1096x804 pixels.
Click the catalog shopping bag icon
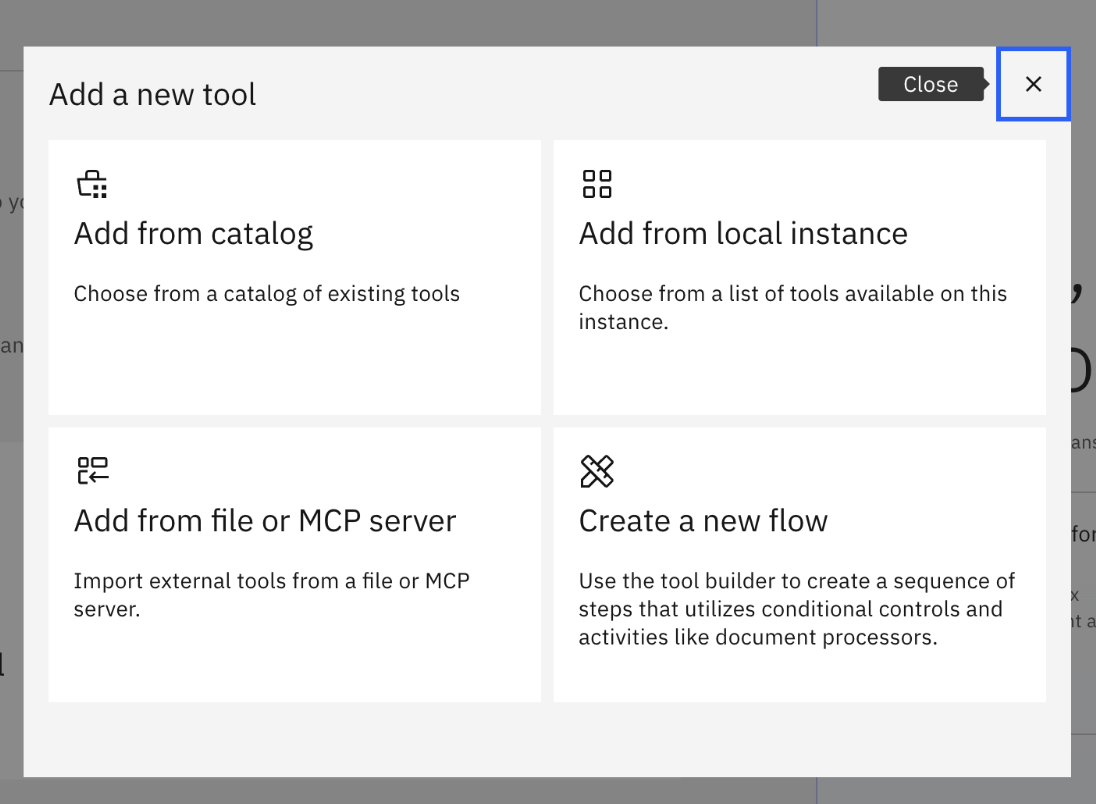tap(92, 184)
